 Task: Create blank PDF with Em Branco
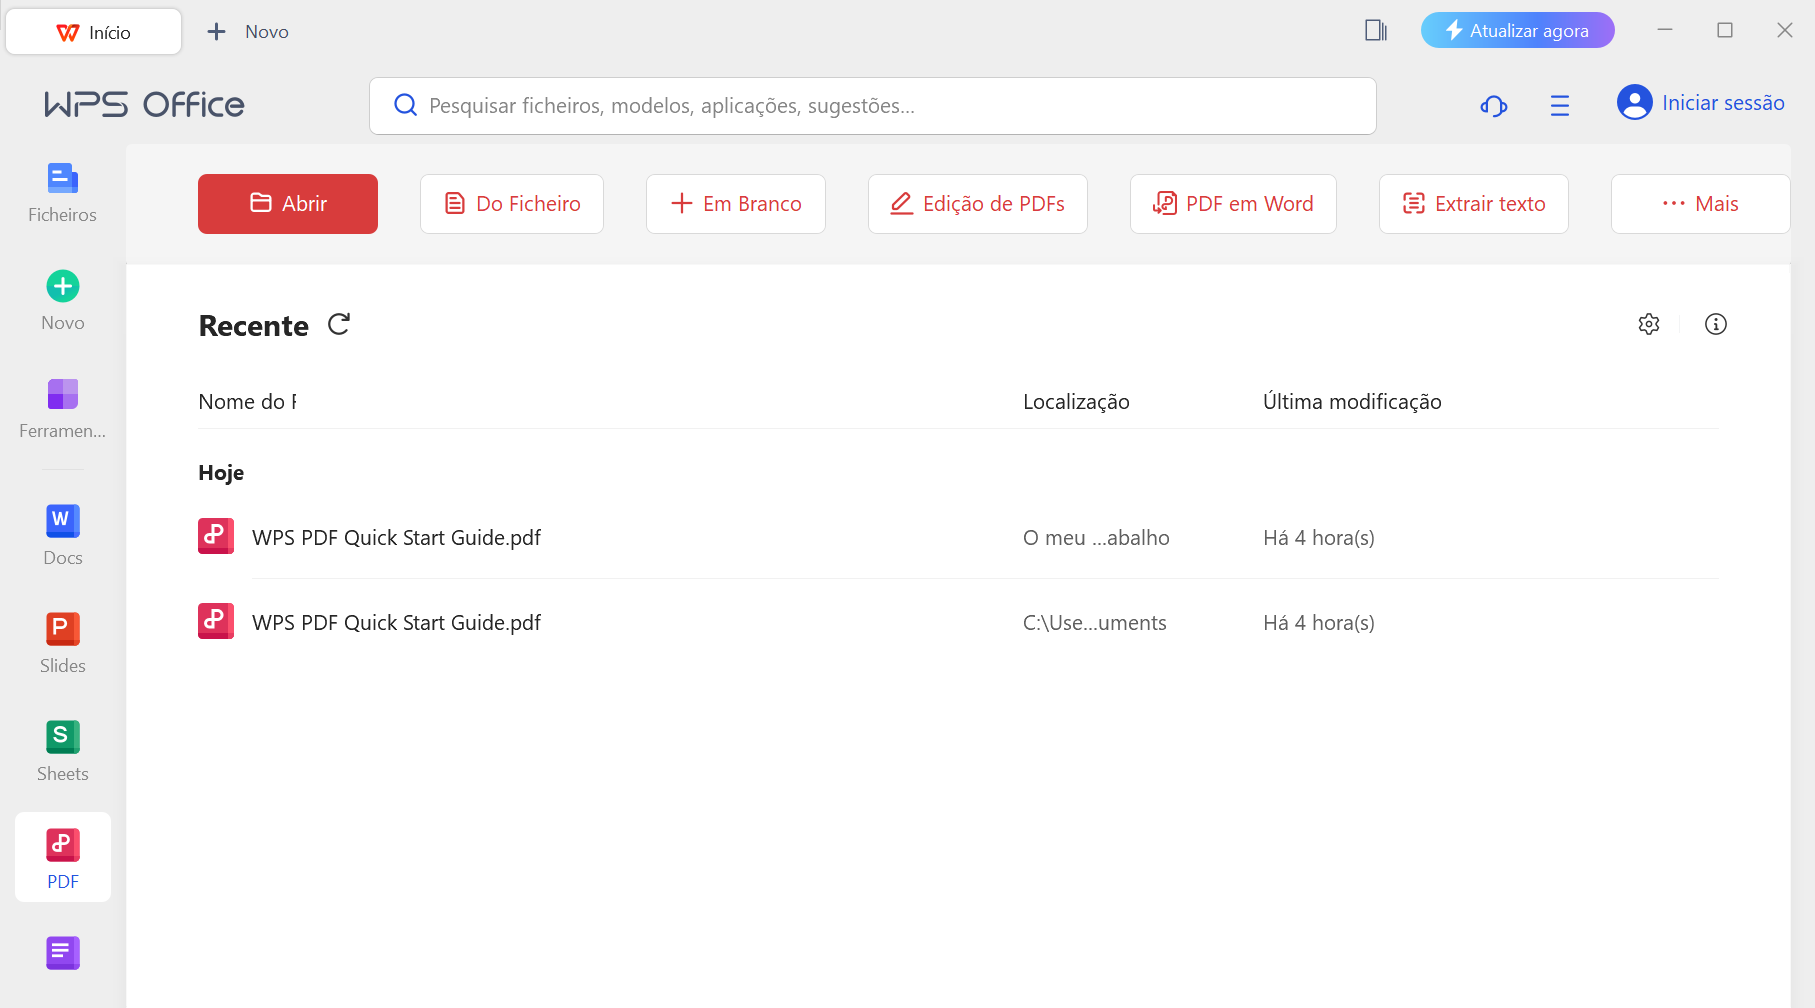736,204
